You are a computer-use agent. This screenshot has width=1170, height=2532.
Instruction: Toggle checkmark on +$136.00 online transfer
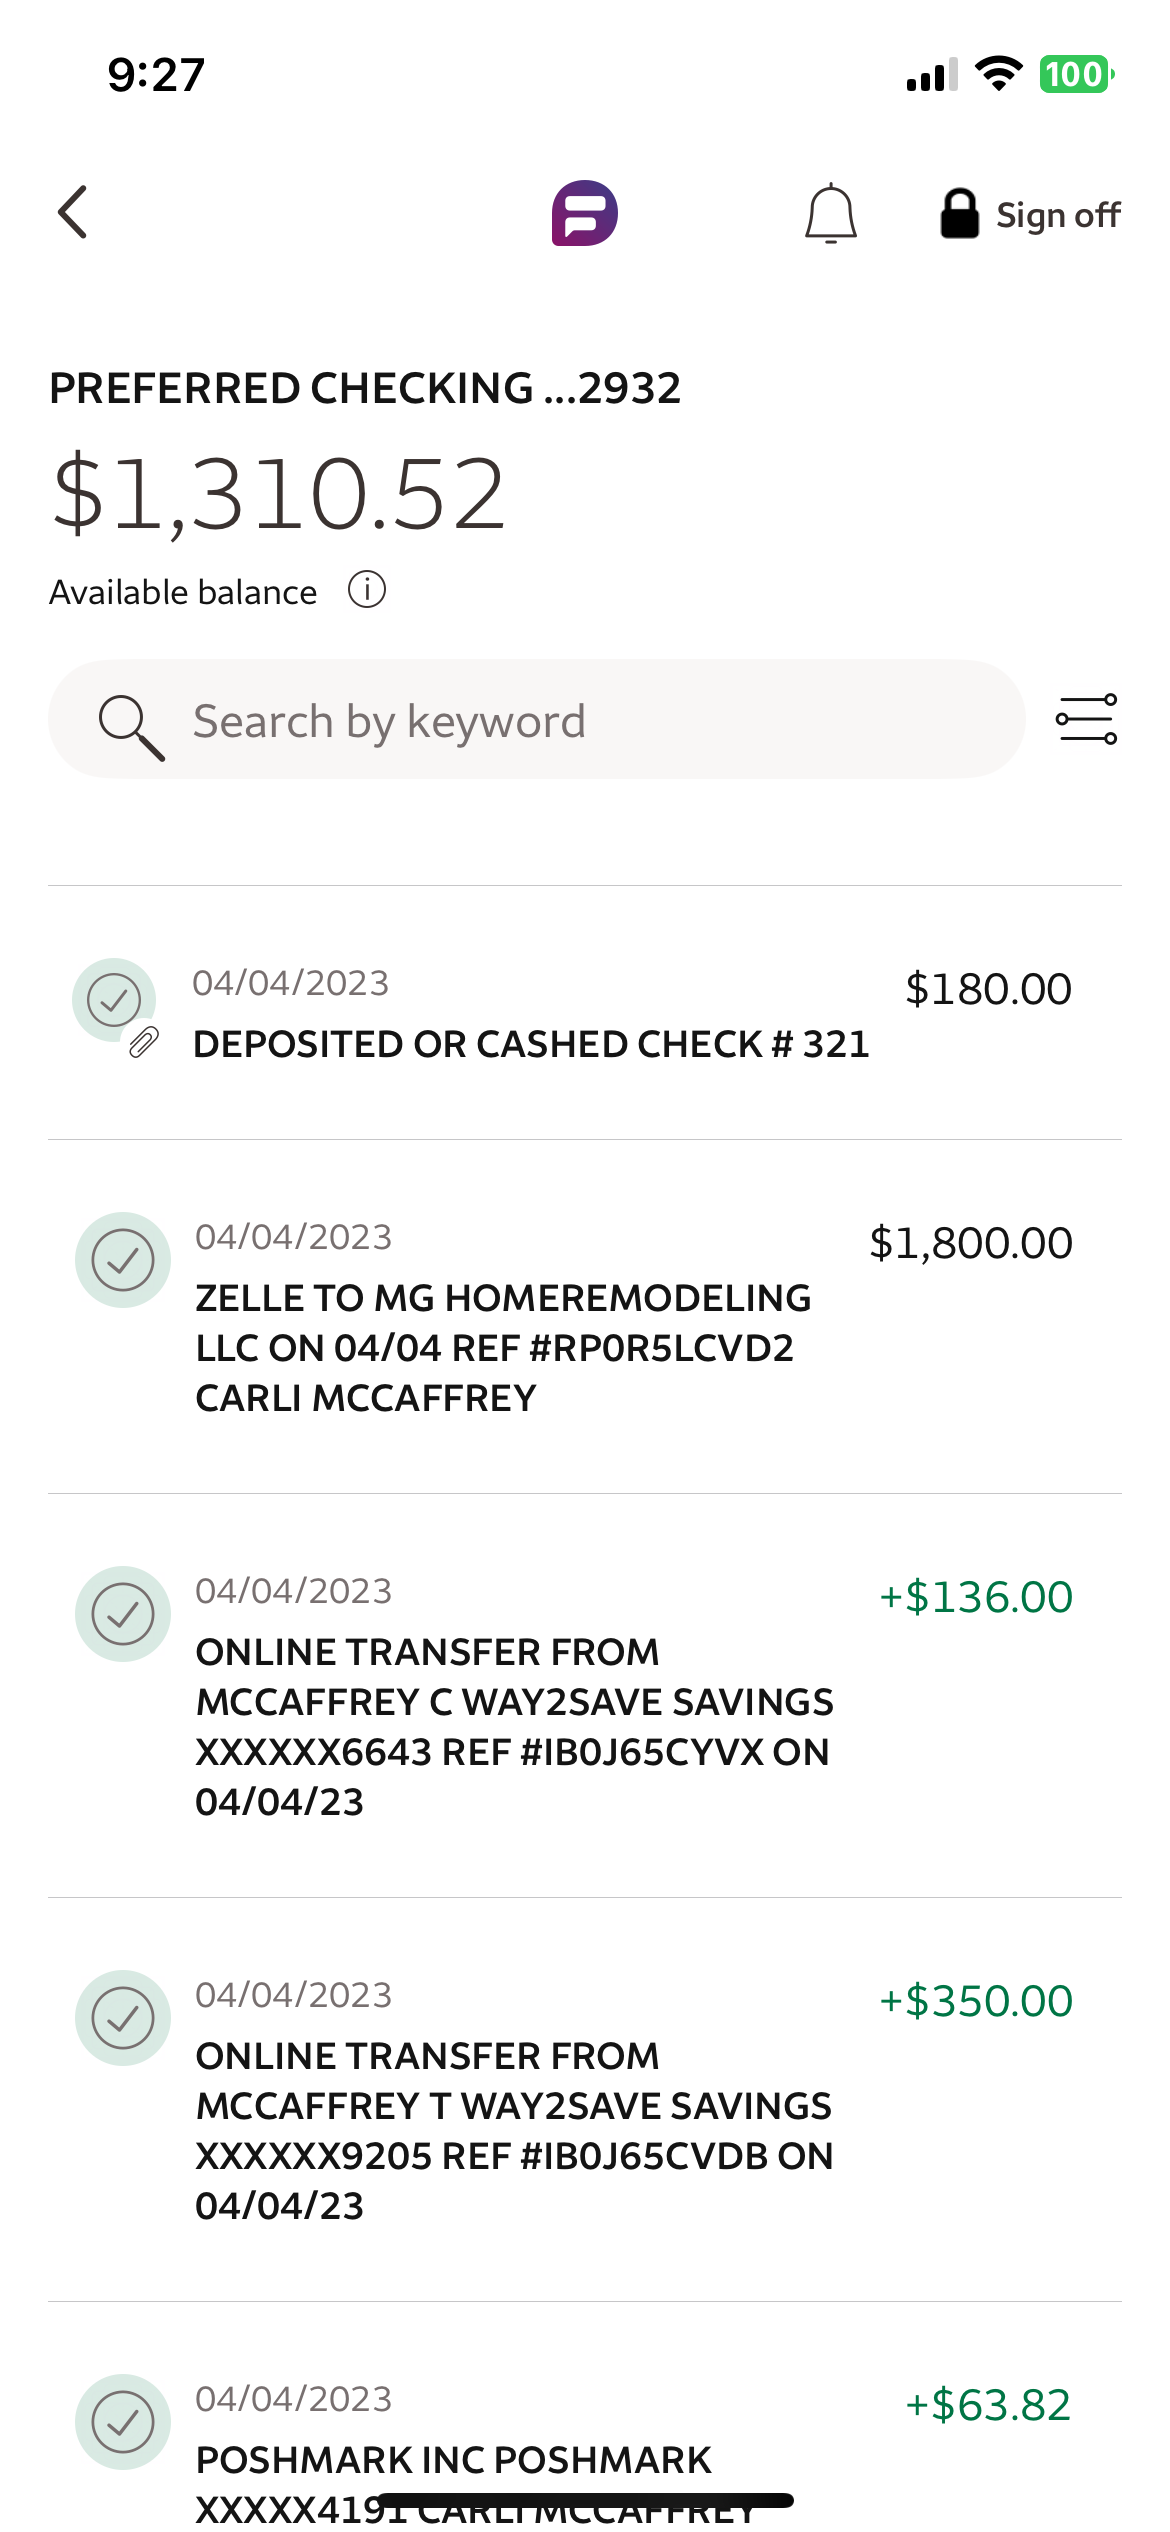pos(123,1614)
